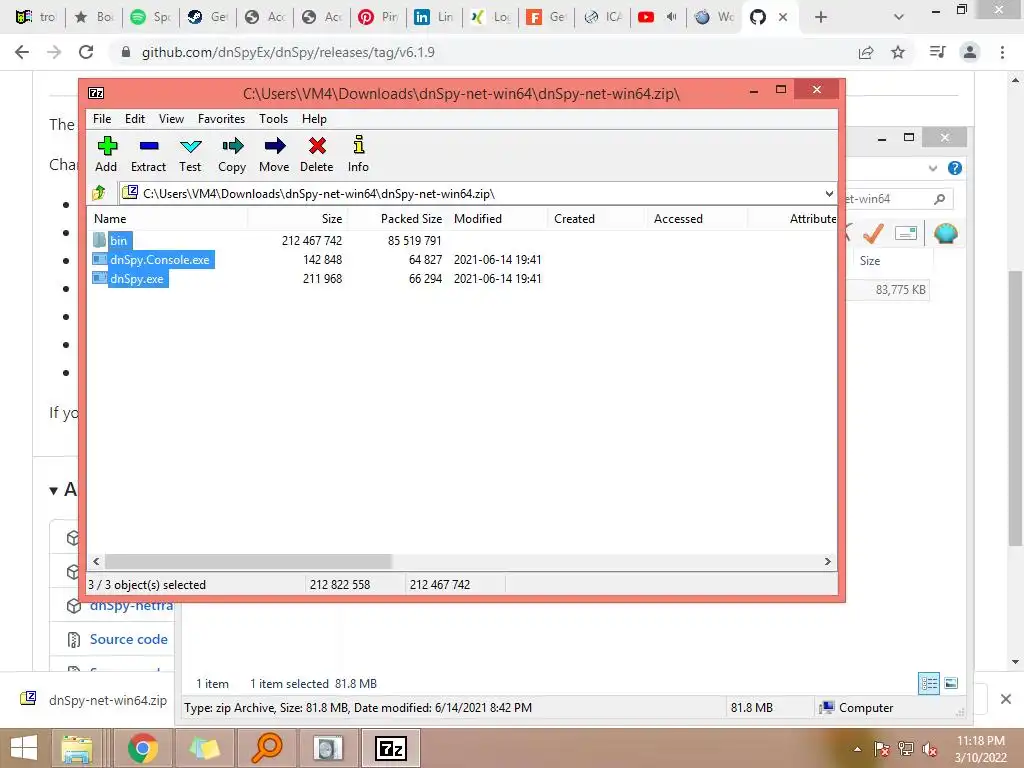The width and height of the screenshot is (1024, 768).
Task: Click the share page icon in address bar
Action: pos(866,52)
